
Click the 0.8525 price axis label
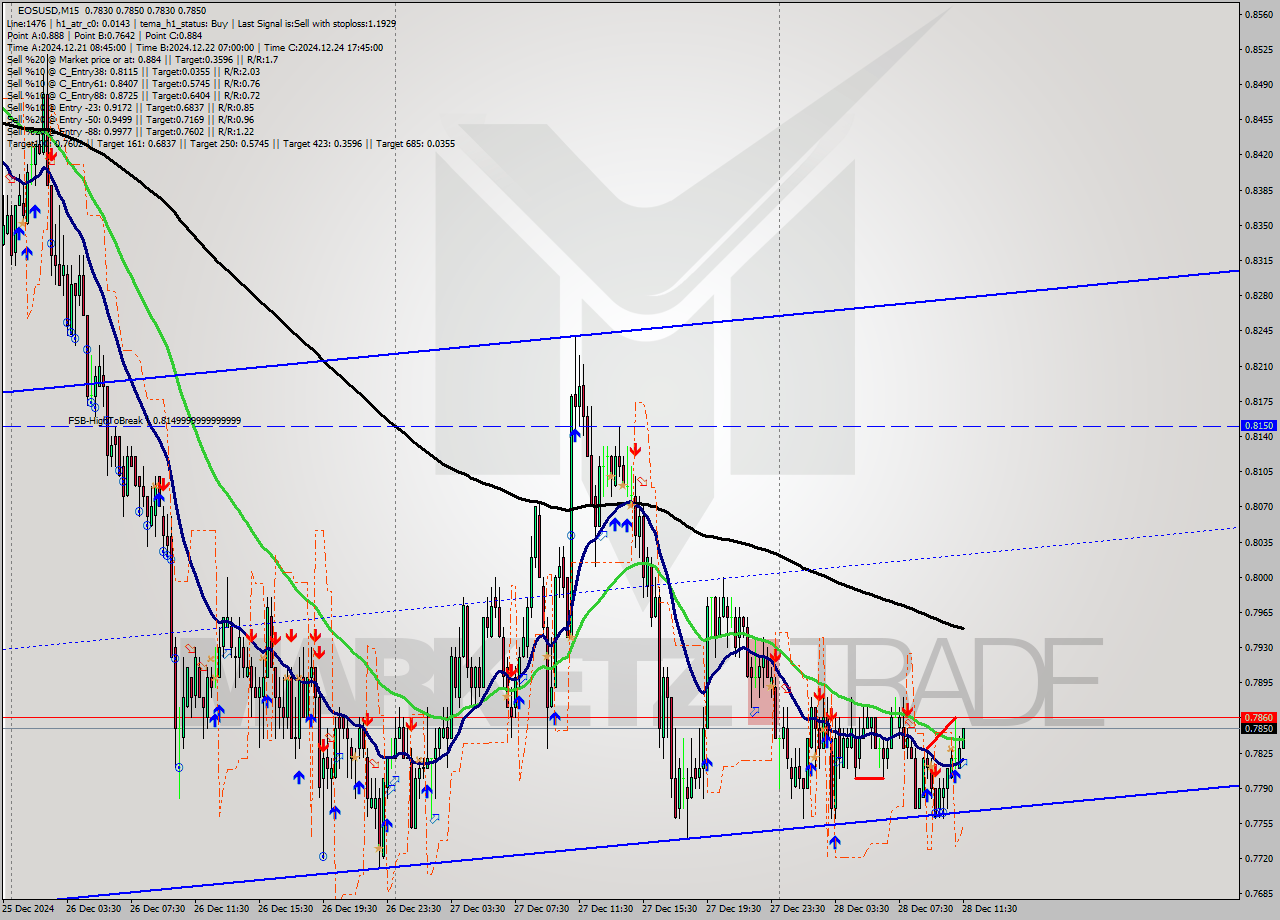point(1259,49)
